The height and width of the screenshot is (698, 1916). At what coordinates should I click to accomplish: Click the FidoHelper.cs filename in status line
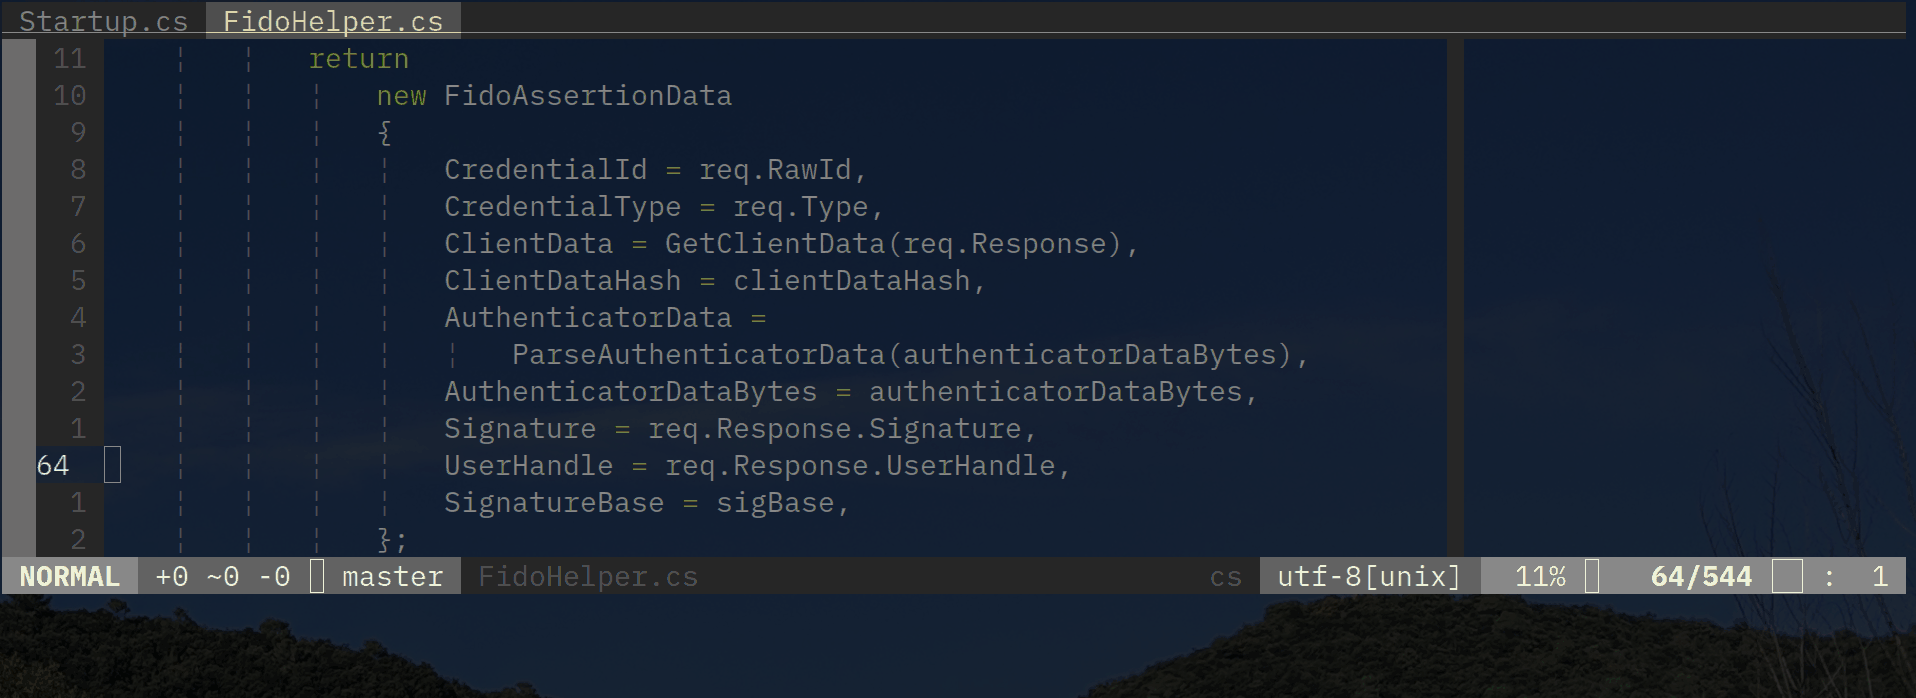(588, 577)
